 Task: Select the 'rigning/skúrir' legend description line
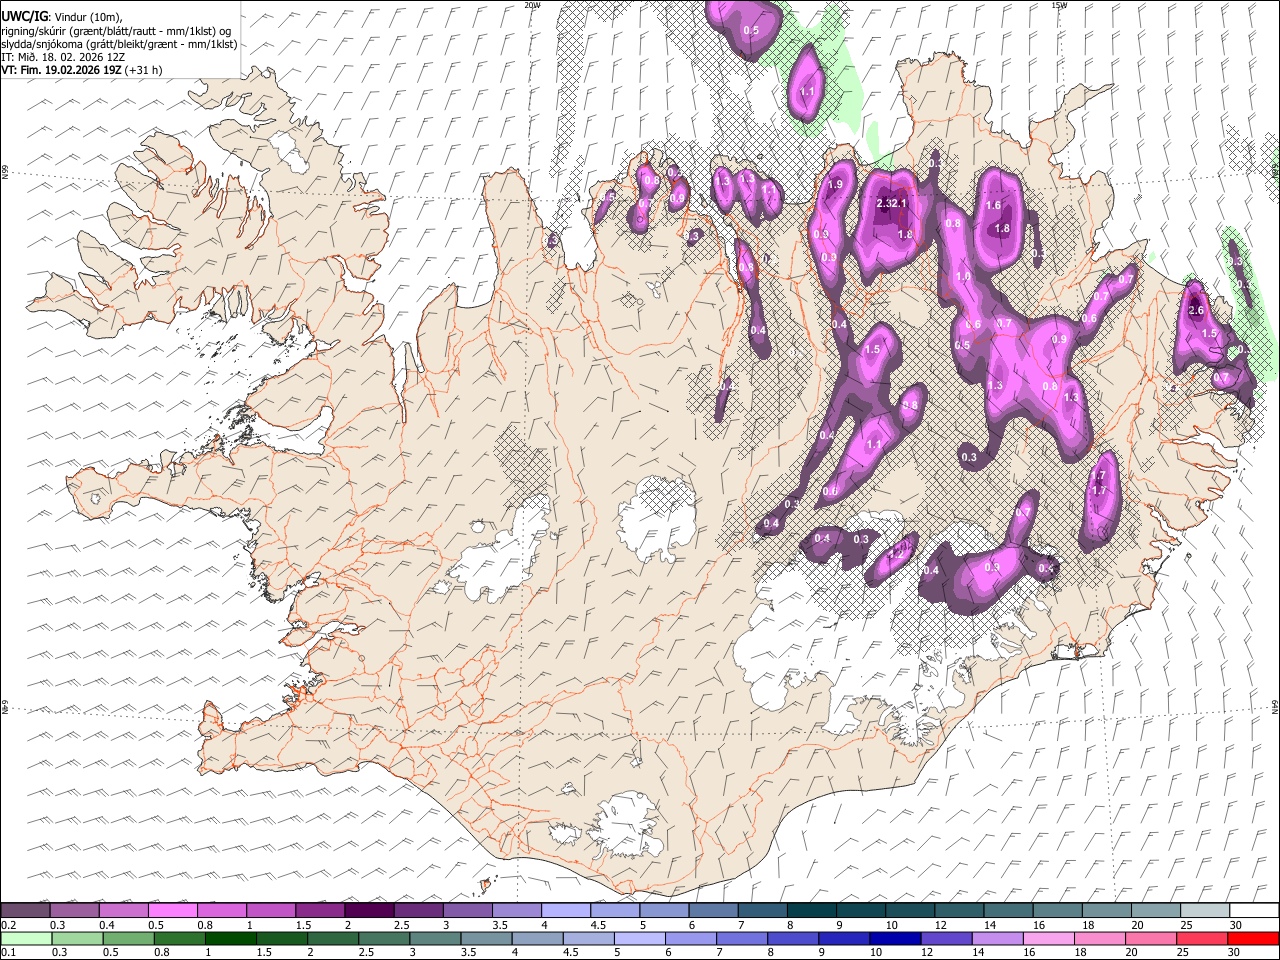point(116,30)
